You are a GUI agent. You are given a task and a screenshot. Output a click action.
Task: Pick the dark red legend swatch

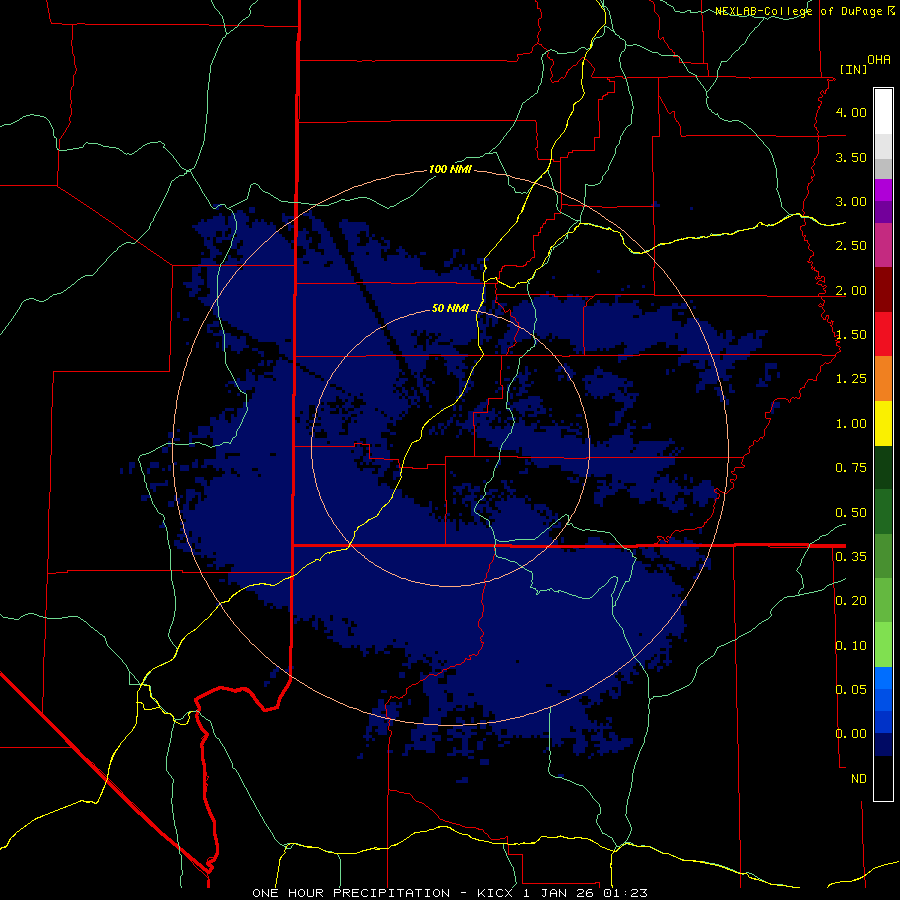[883, 290]
